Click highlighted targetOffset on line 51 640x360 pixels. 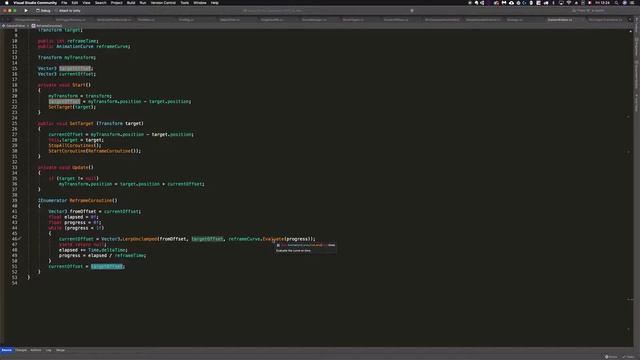tap(107, 267)
